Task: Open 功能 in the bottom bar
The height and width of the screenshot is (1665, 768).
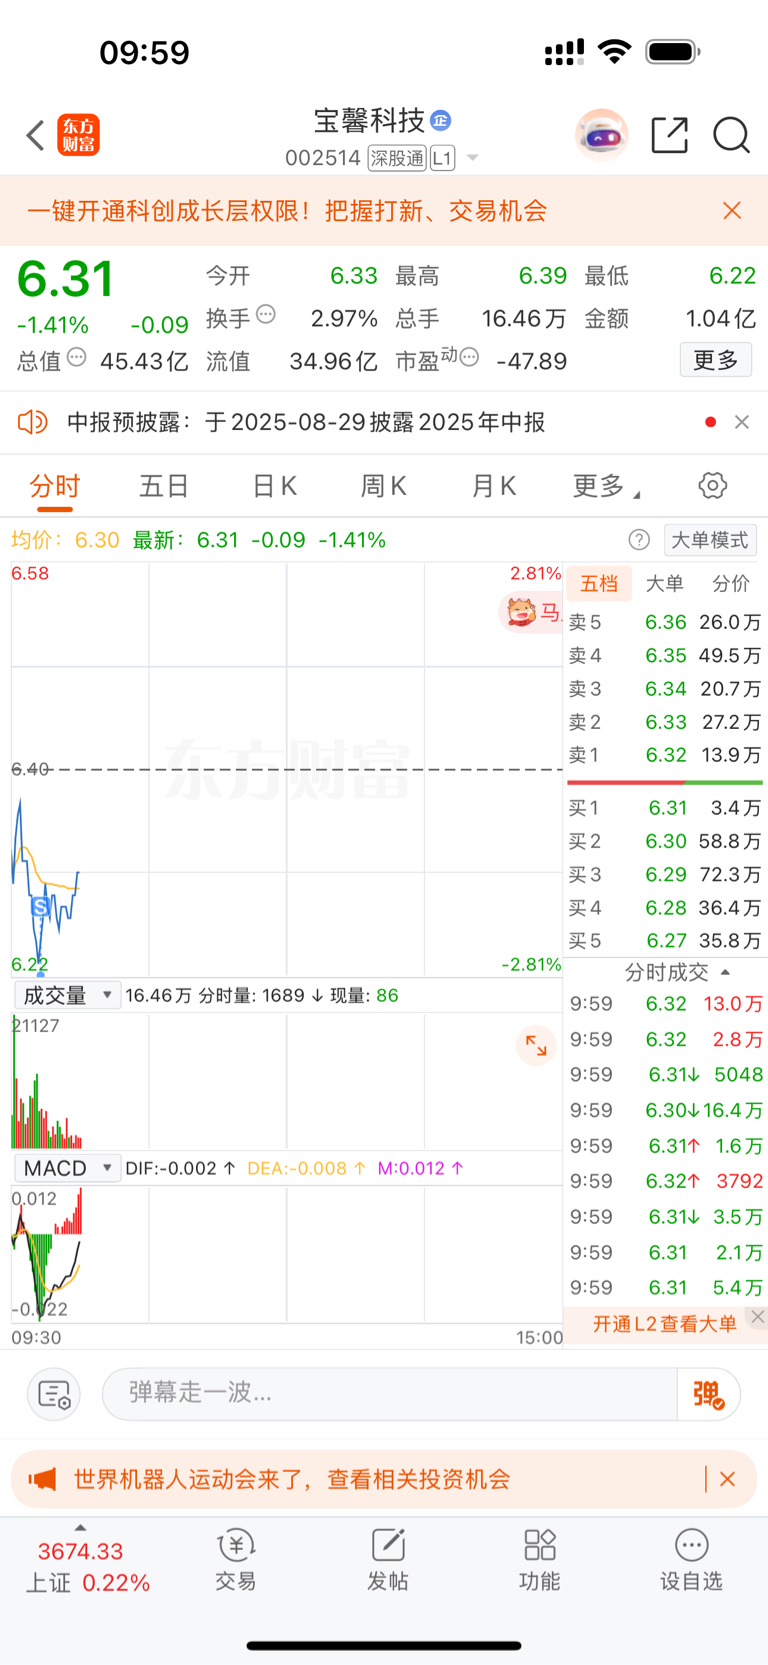Action: click(x=540, y=1560)
